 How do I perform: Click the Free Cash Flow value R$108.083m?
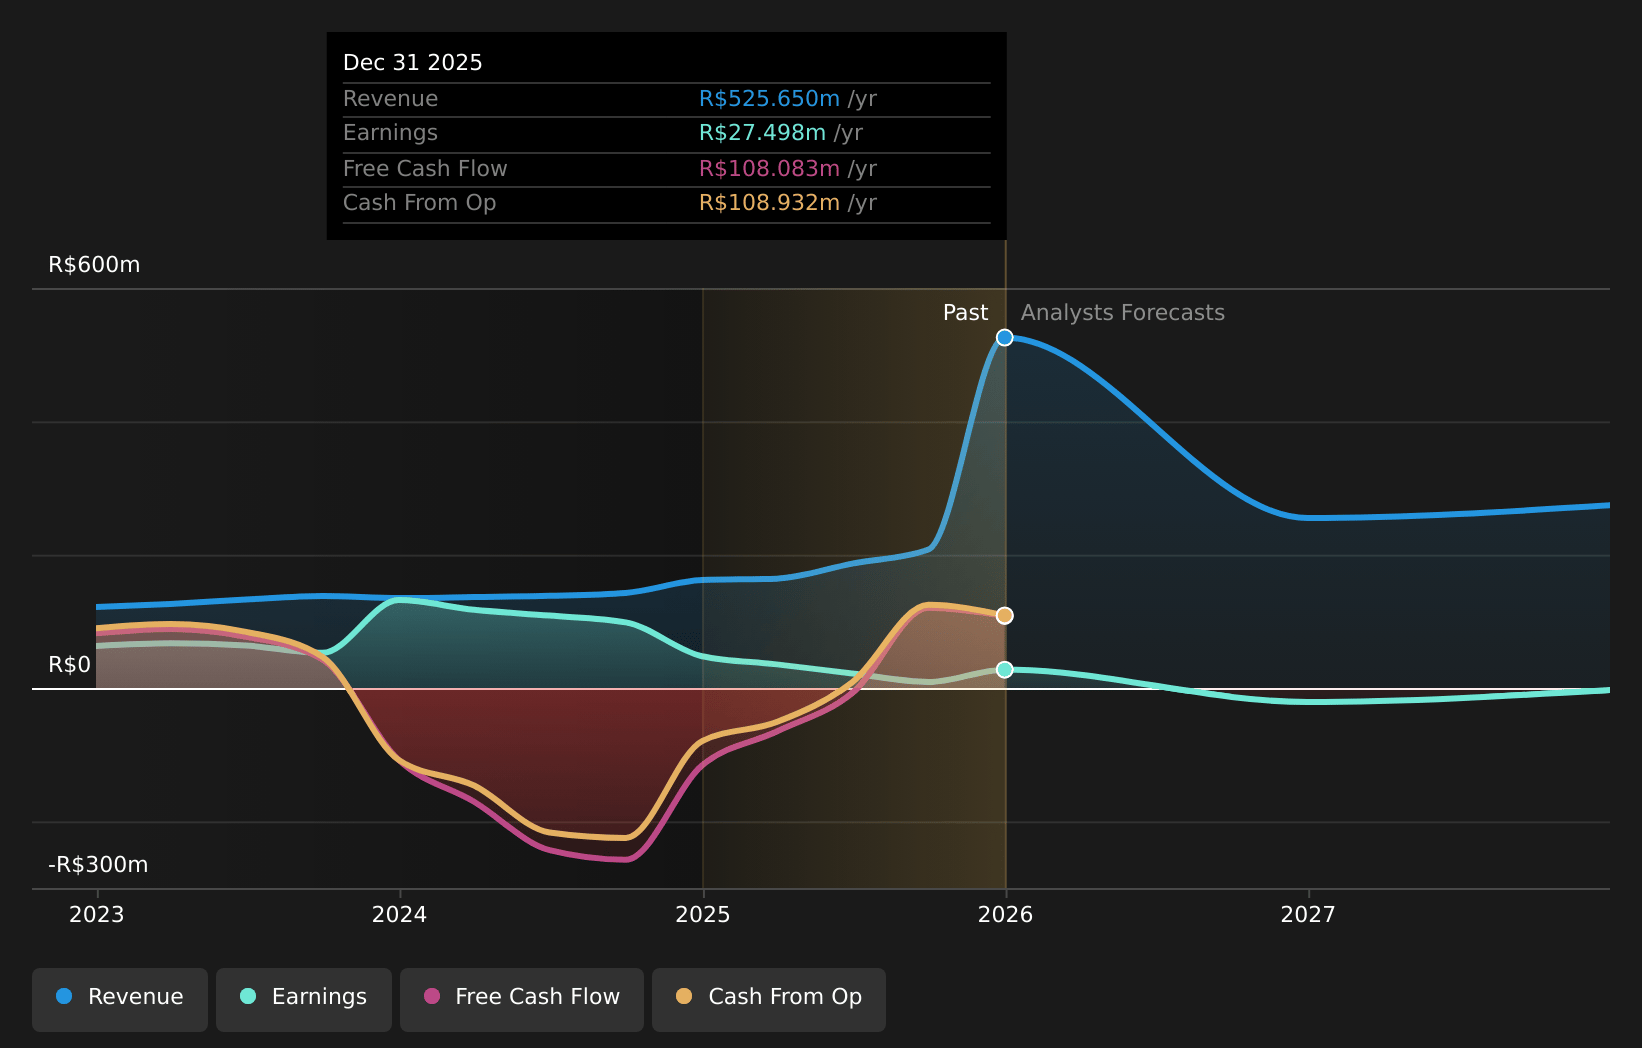769,169
